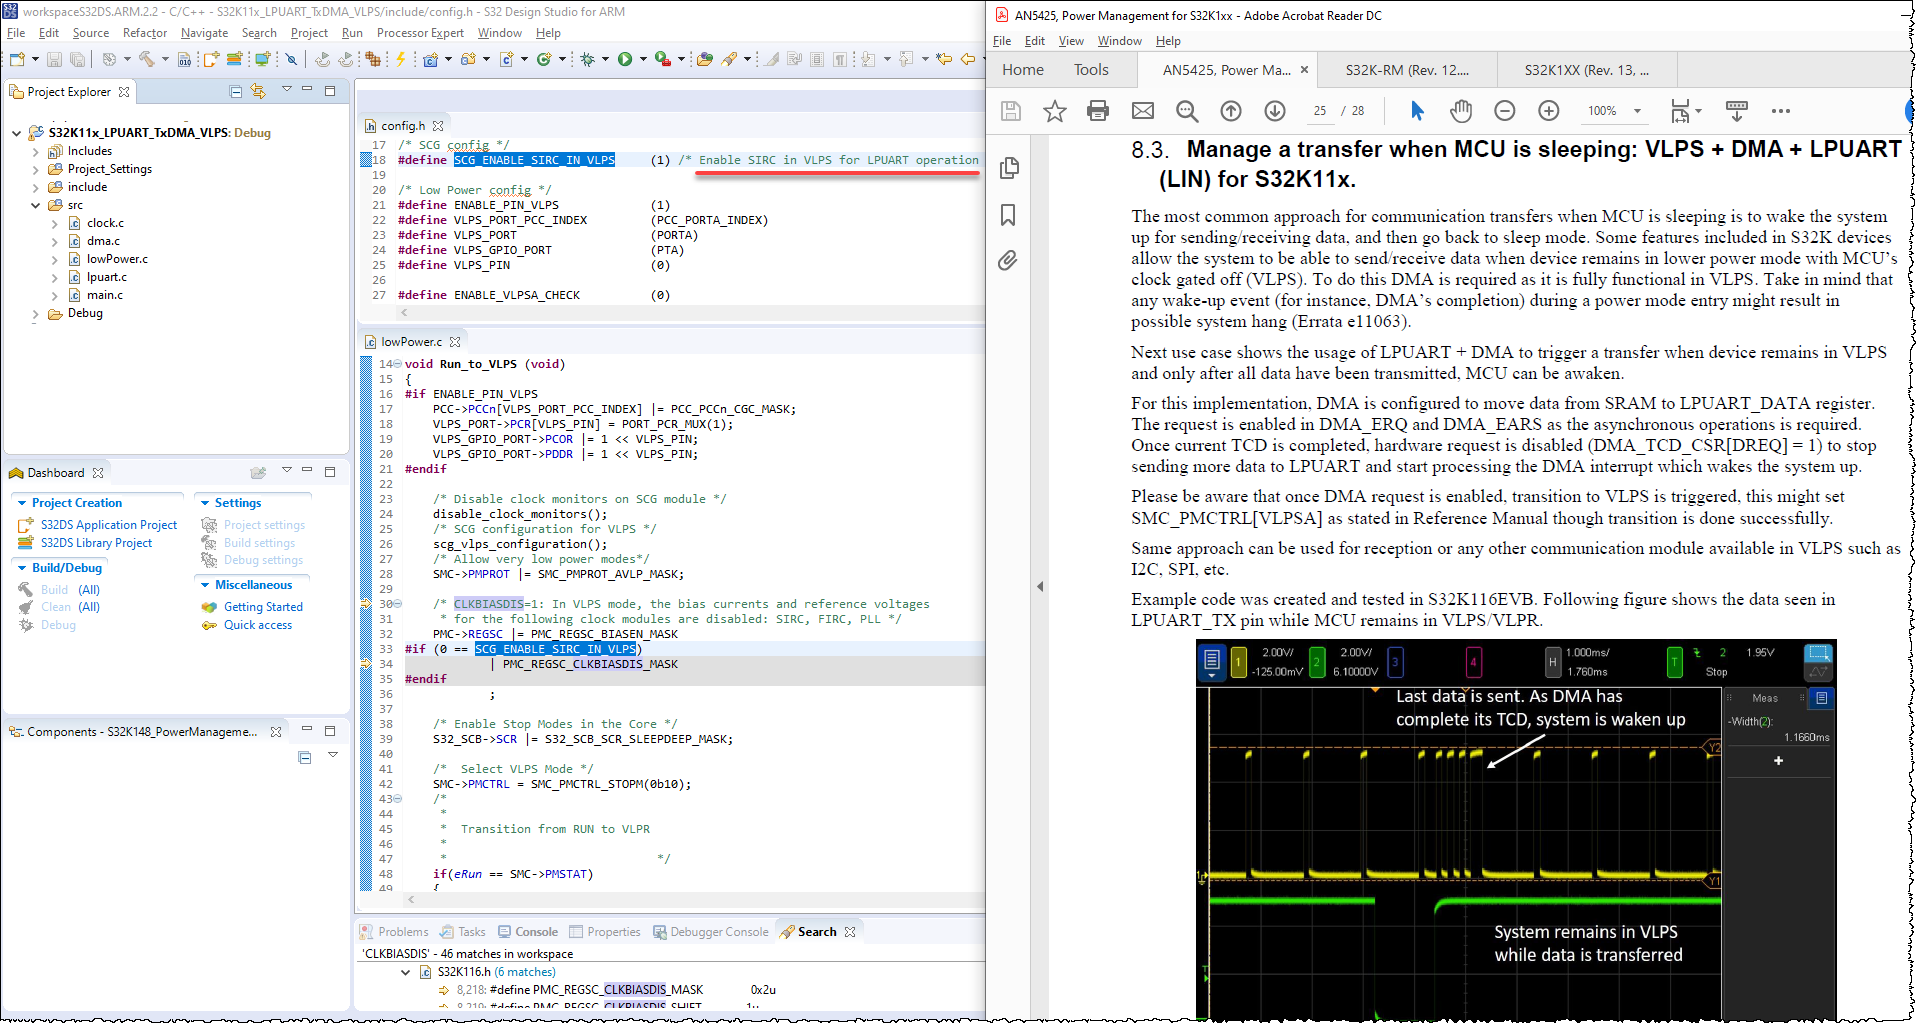Click the hammer Build icon in the toolbar
1916x1025 pixels.
coord(146,60)
